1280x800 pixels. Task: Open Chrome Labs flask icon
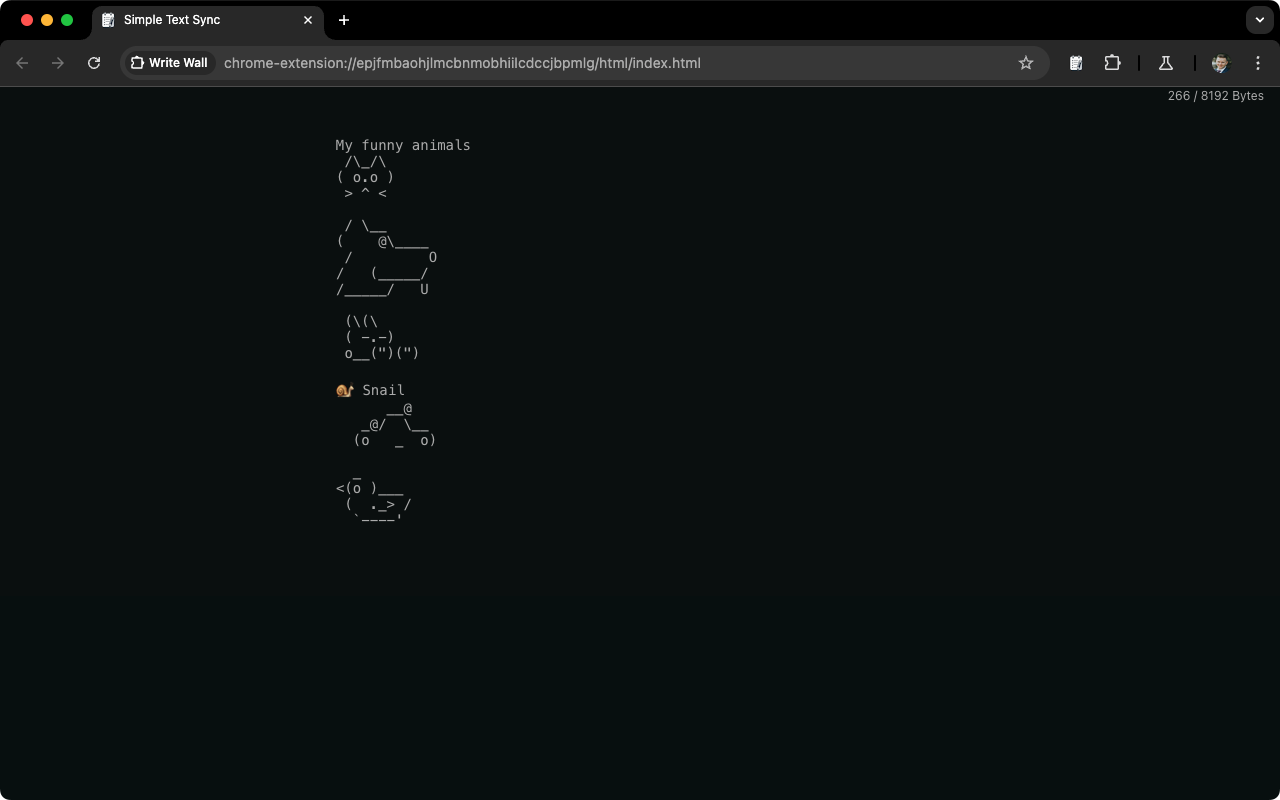point(1166,63)
